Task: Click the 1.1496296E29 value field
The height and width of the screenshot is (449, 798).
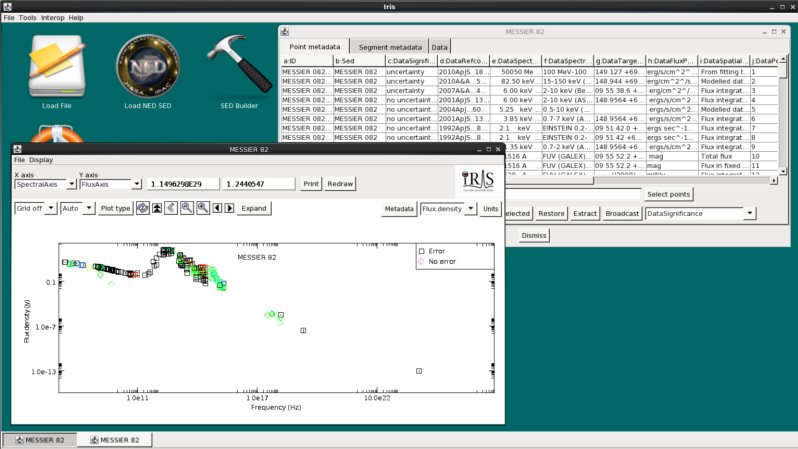Action: 183,184
